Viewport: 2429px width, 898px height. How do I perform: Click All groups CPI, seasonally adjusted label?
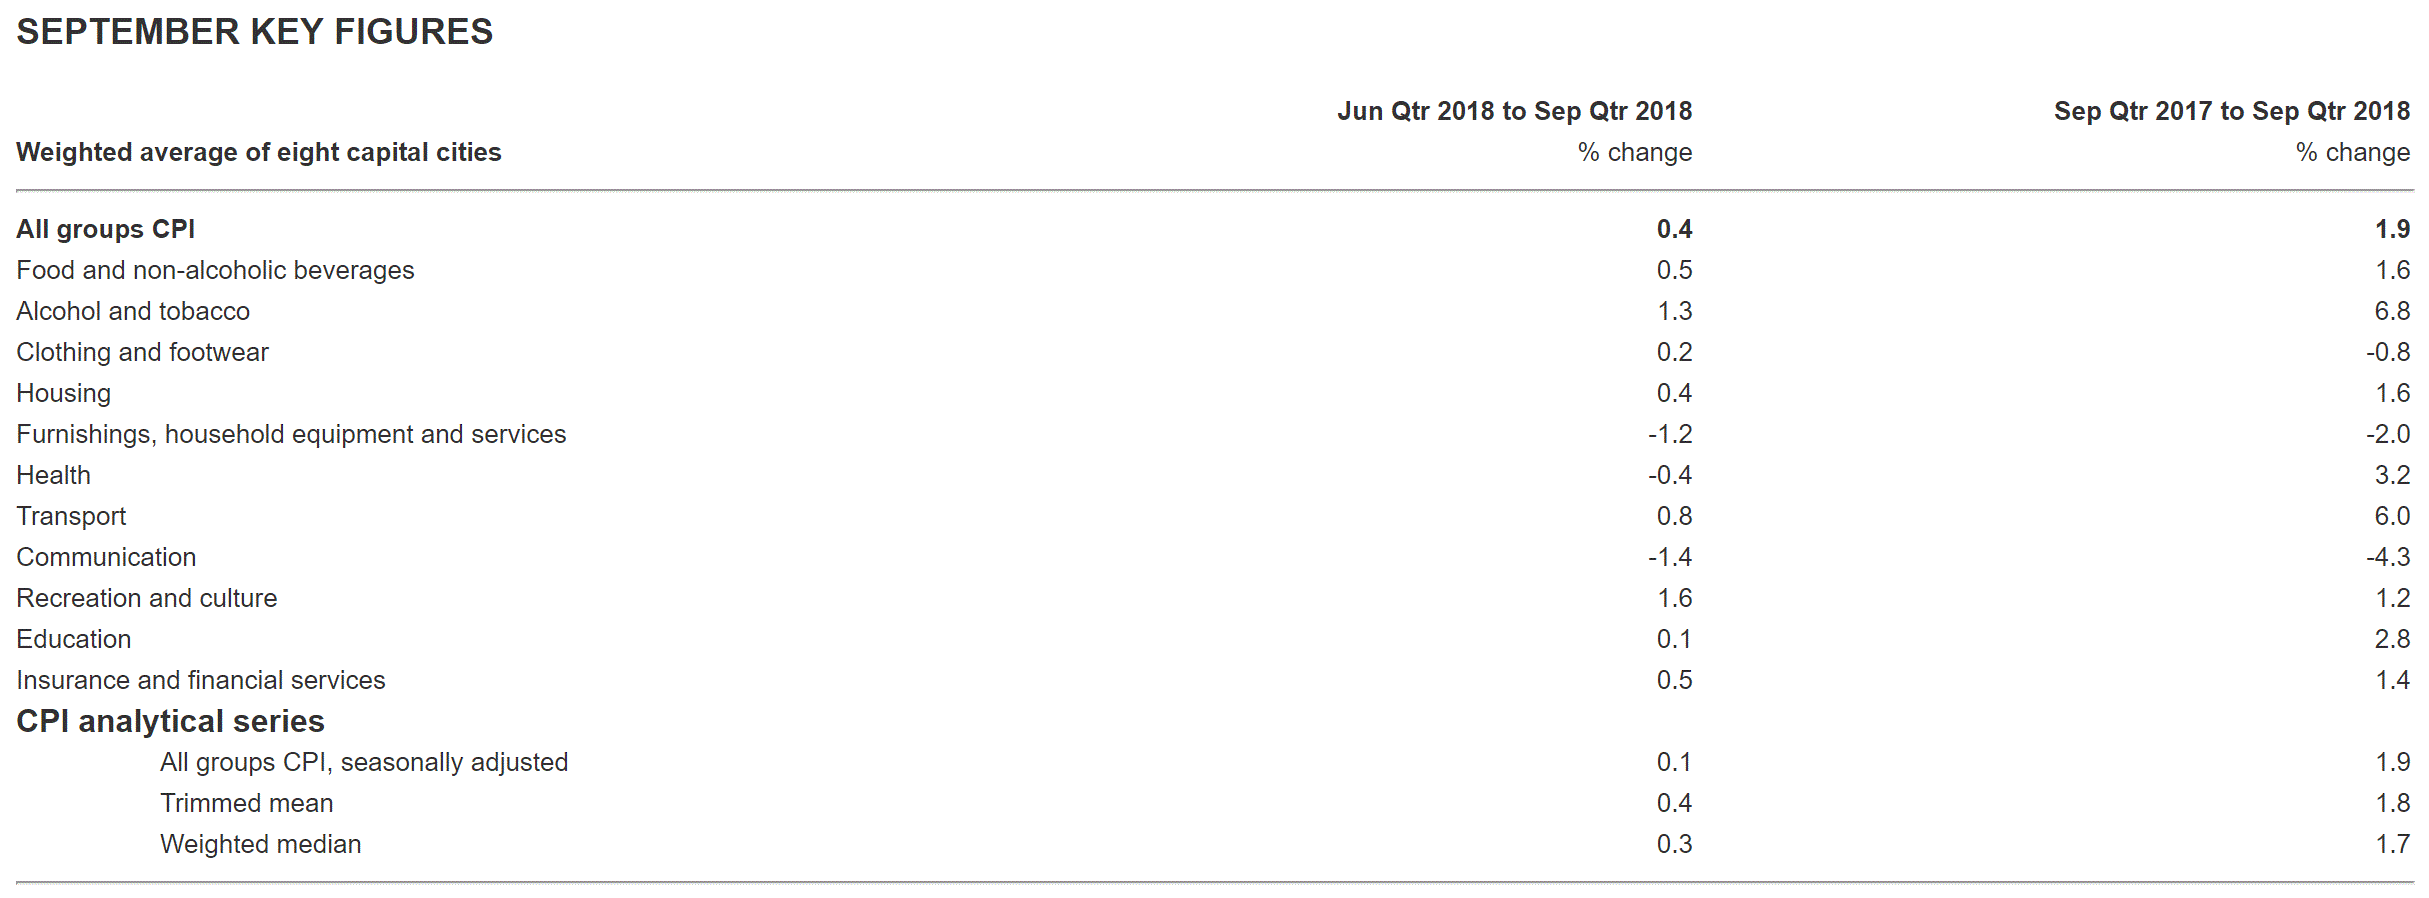point(363,762)
